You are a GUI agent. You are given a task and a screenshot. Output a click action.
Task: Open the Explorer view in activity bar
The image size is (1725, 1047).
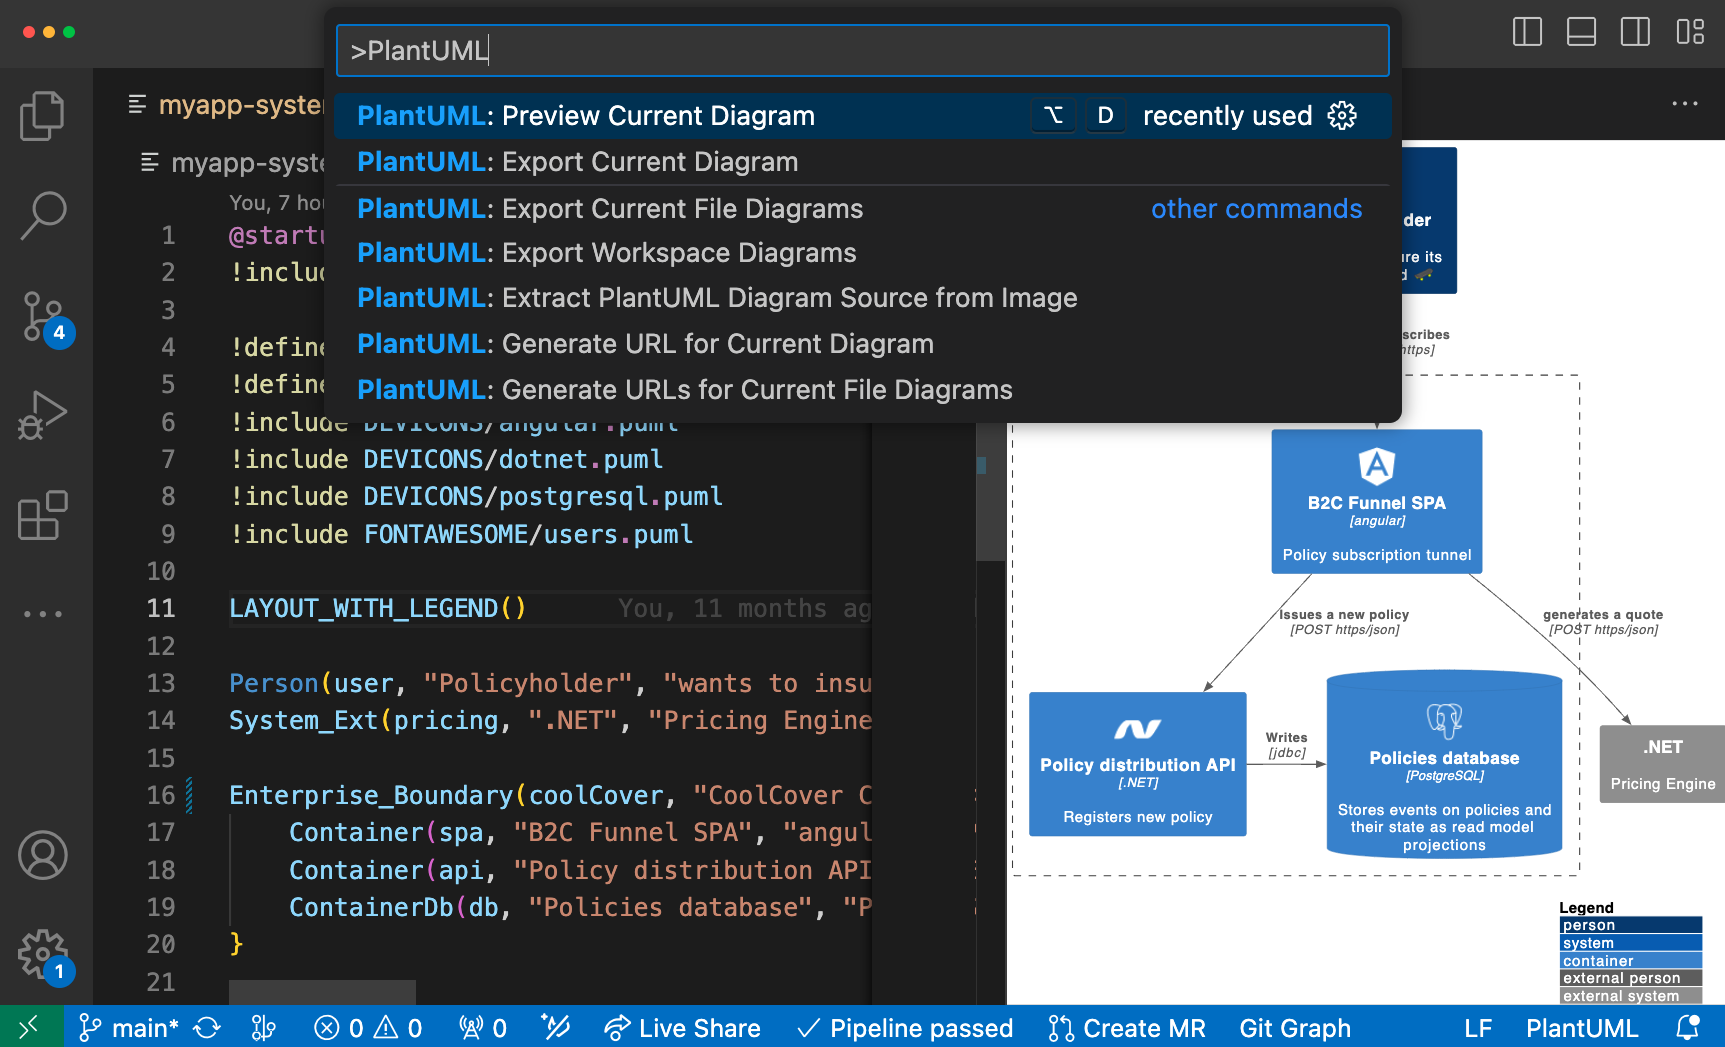click(43, 116)
